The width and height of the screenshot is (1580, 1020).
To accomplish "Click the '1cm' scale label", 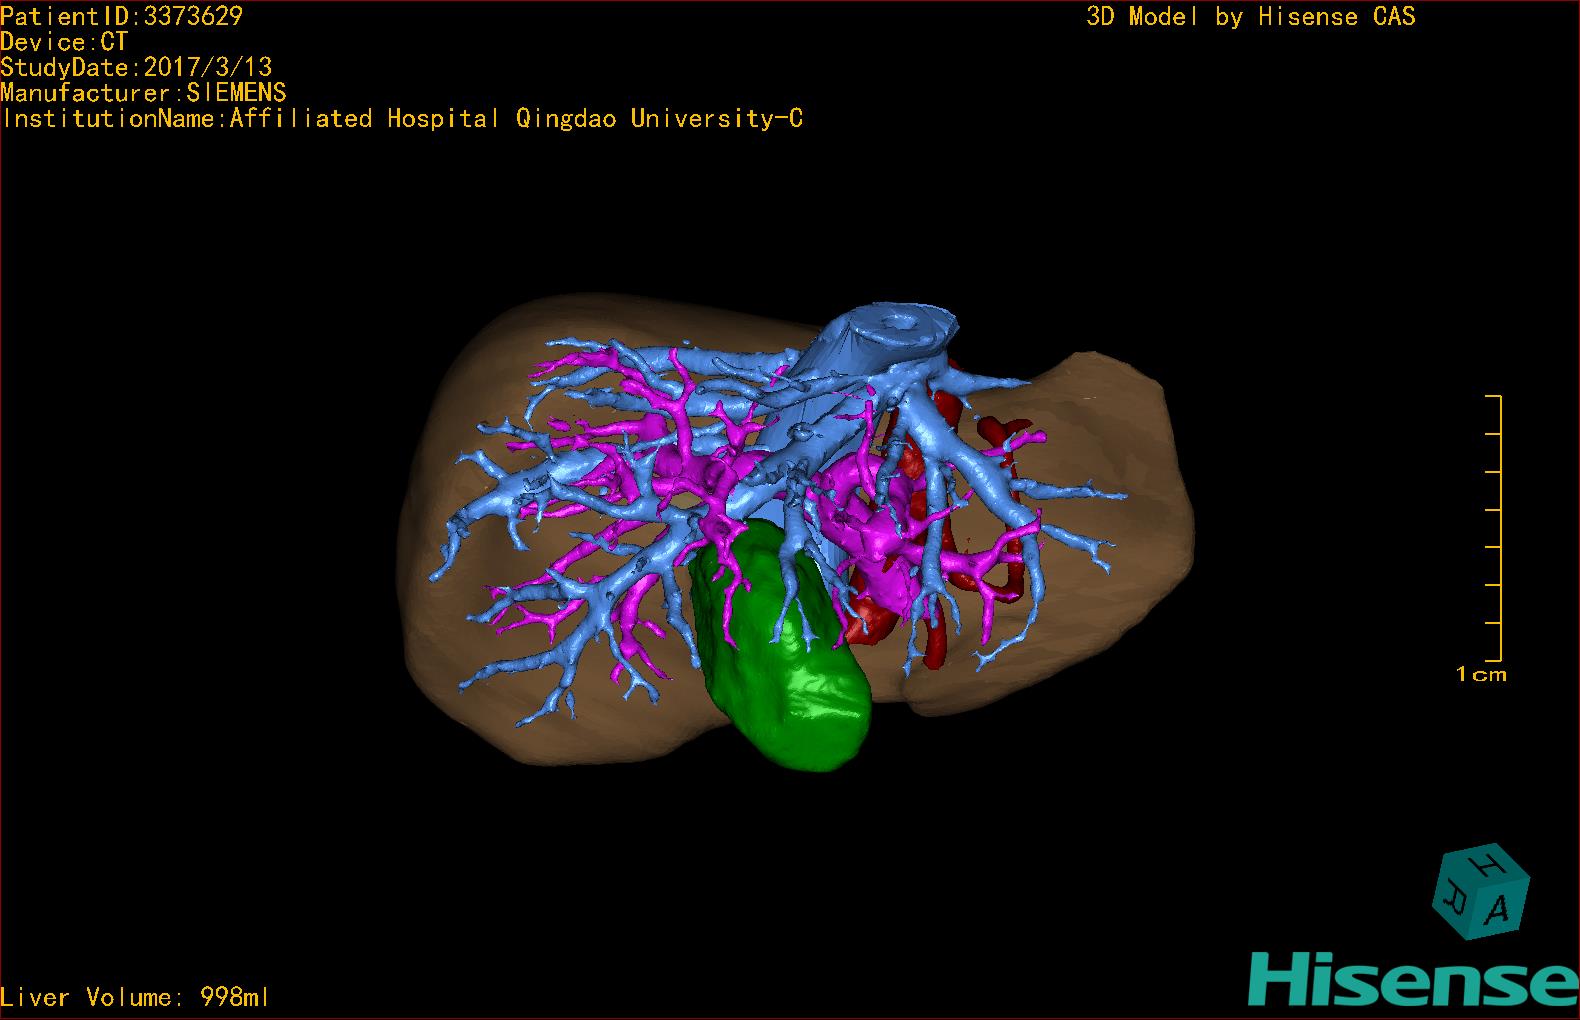I will click(x=1481, y=675).
